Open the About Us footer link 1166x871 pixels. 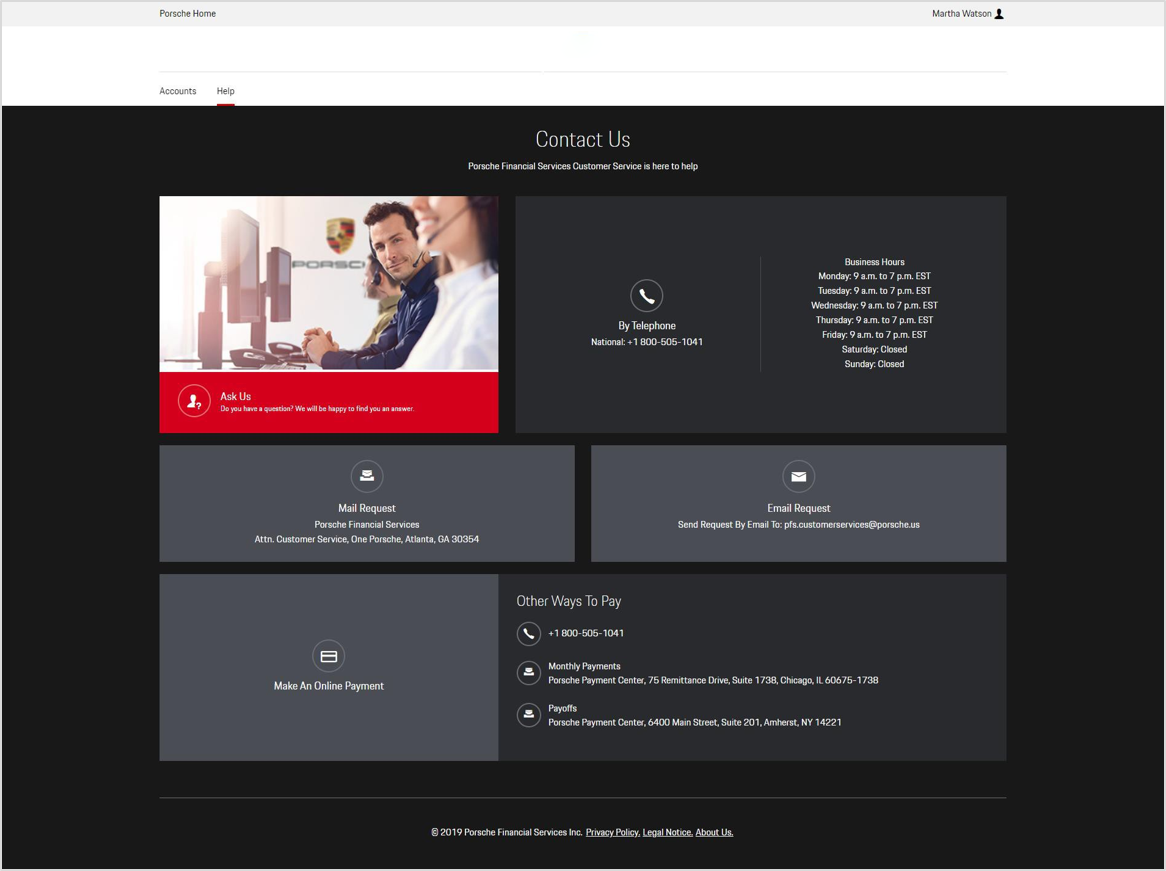(714, 832)
